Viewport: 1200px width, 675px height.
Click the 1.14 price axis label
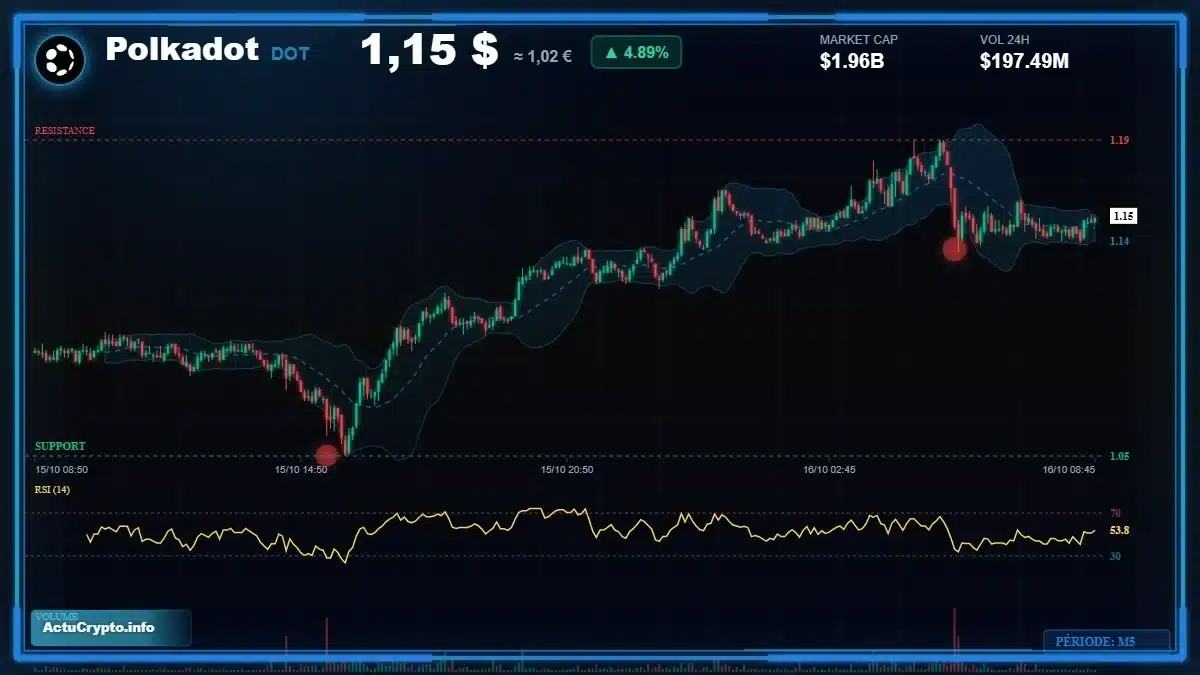click(1119, 241)
